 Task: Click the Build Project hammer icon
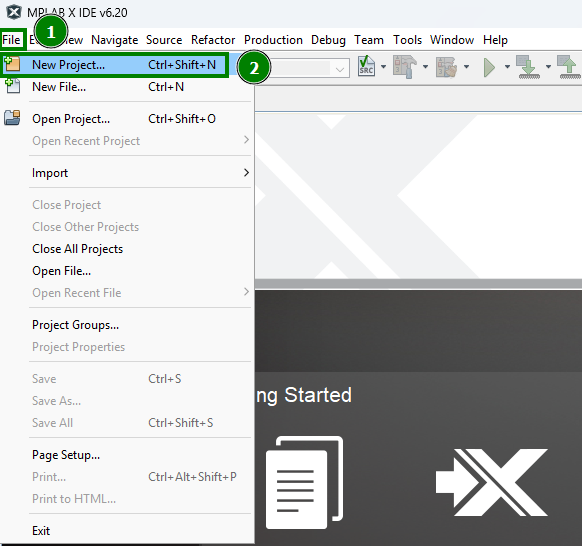coord(405,67)
